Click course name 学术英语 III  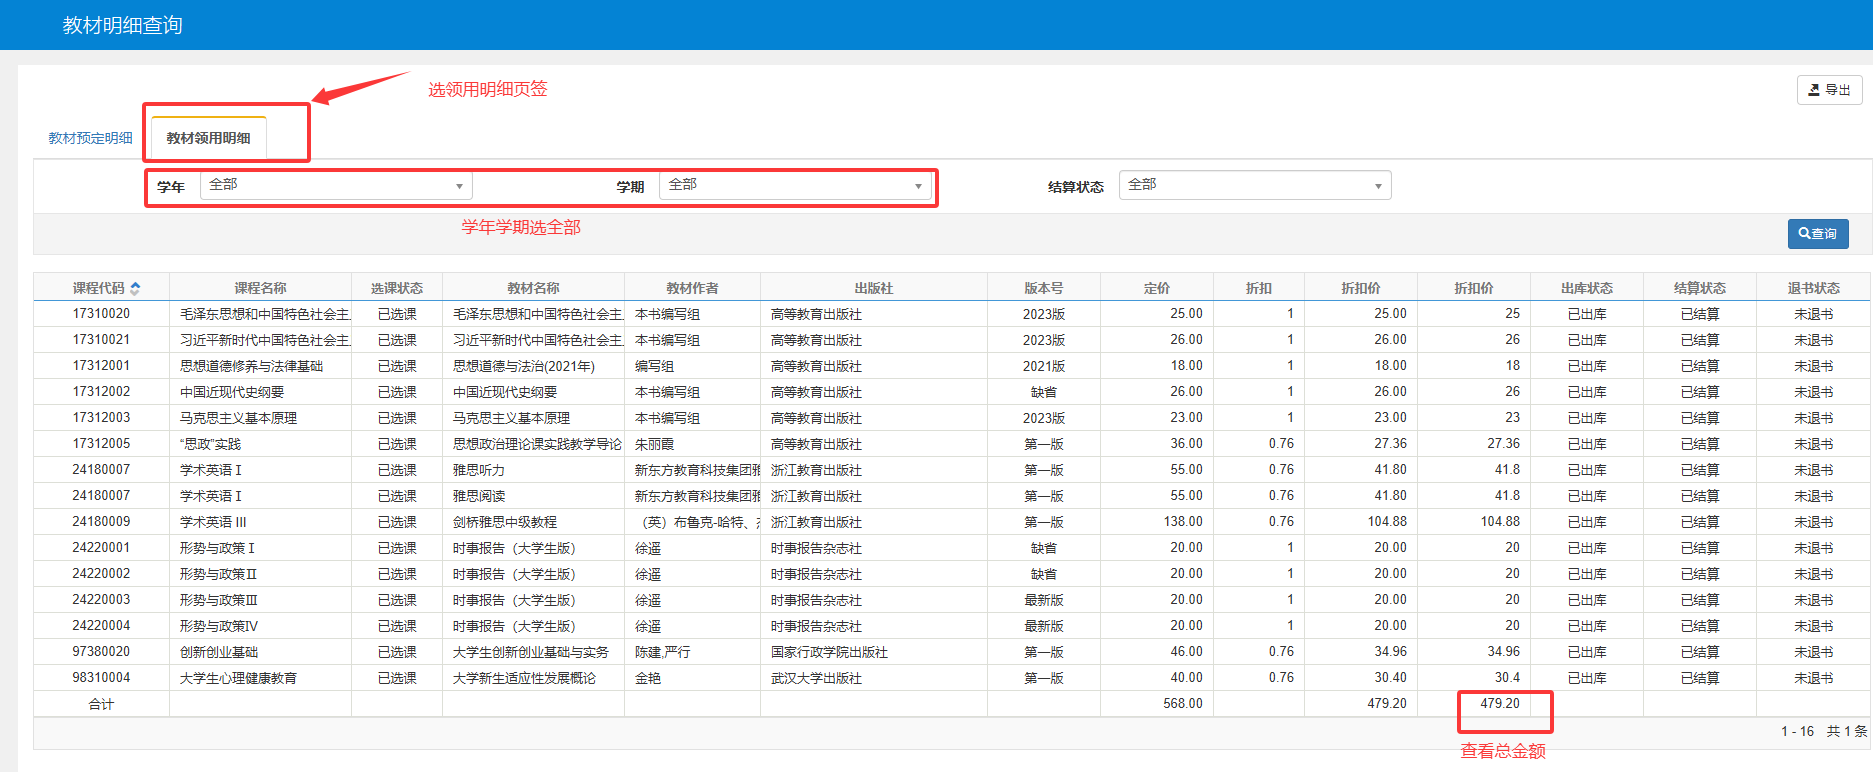point(213,522)
